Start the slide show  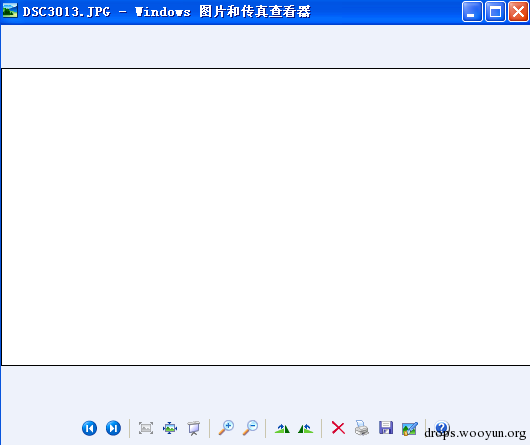194,428
